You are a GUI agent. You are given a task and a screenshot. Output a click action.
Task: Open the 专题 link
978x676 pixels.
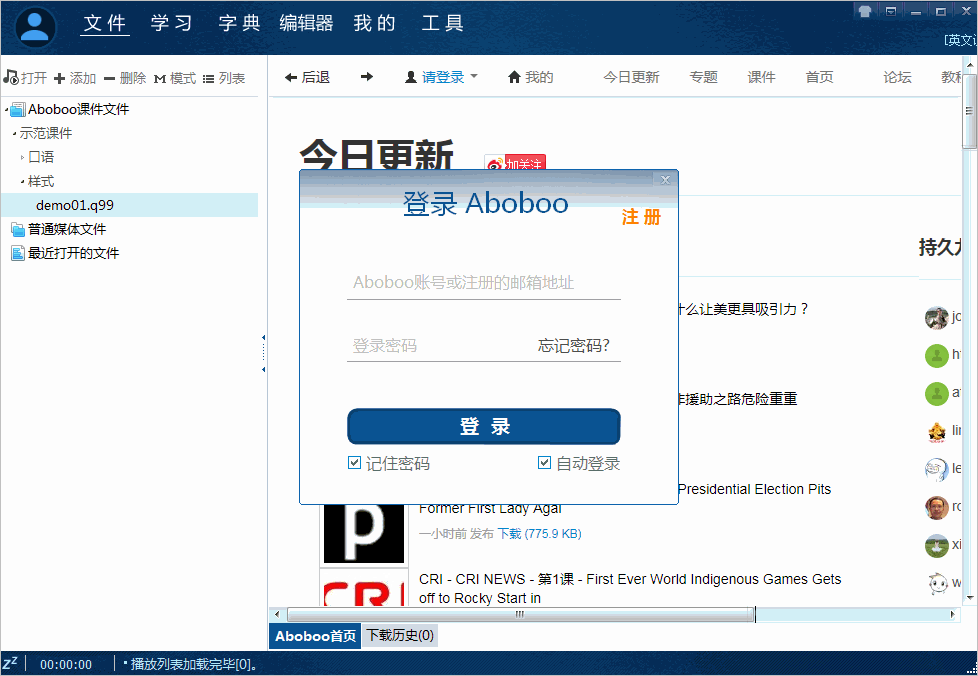pyautogui.click(x=704, y=77)
